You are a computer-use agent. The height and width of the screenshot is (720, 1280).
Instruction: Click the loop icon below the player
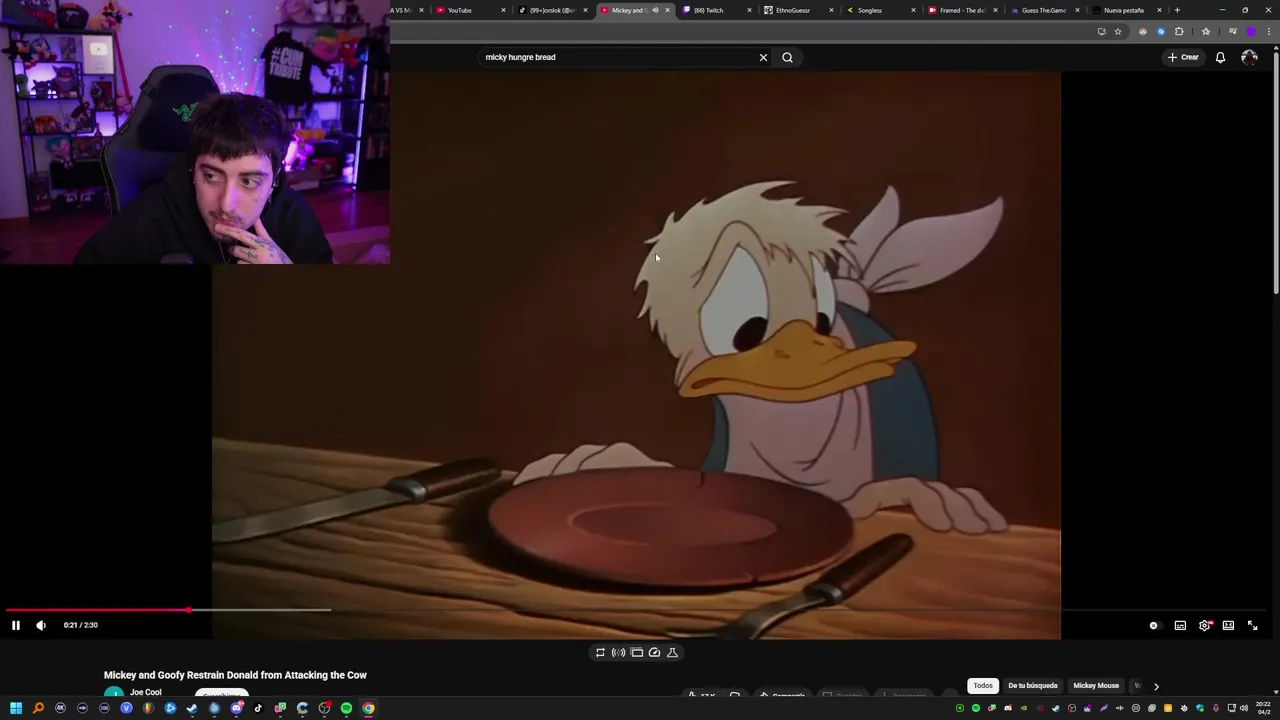pyautogui.click(x=600, y=652)
